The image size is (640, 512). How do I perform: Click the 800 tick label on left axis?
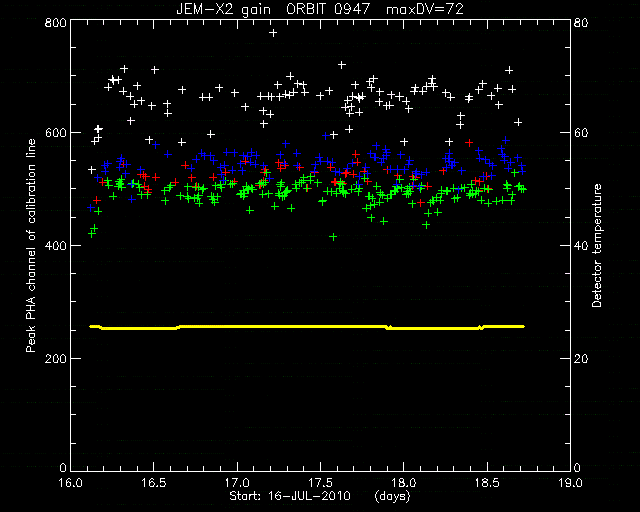[x=55, y=22]
